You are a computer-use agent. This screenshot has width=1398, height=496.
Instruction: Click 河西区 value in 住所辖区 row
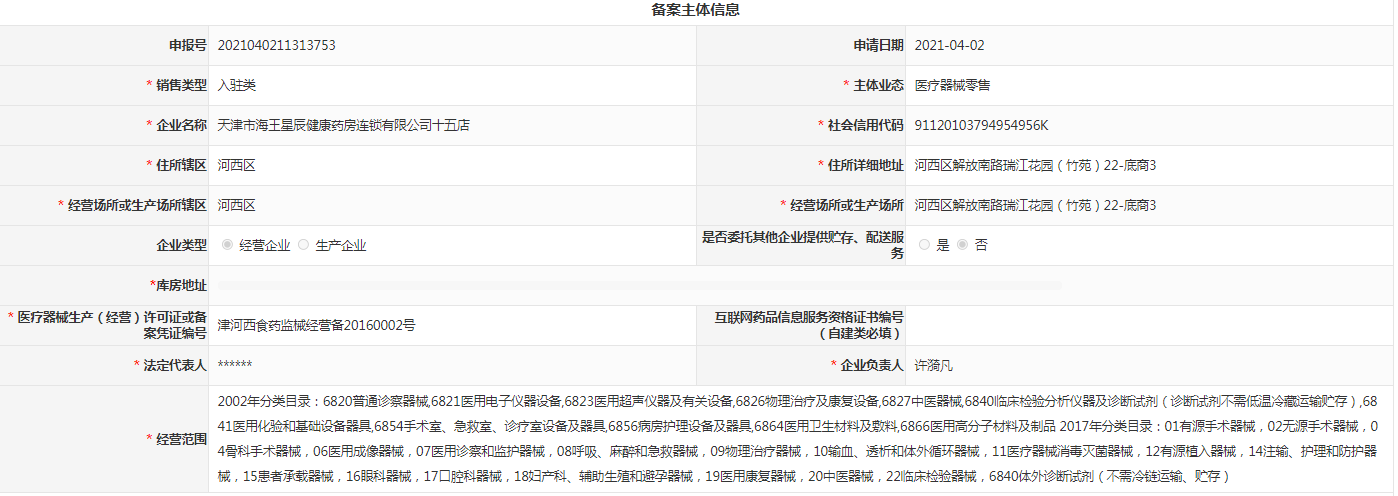point(237,166)
